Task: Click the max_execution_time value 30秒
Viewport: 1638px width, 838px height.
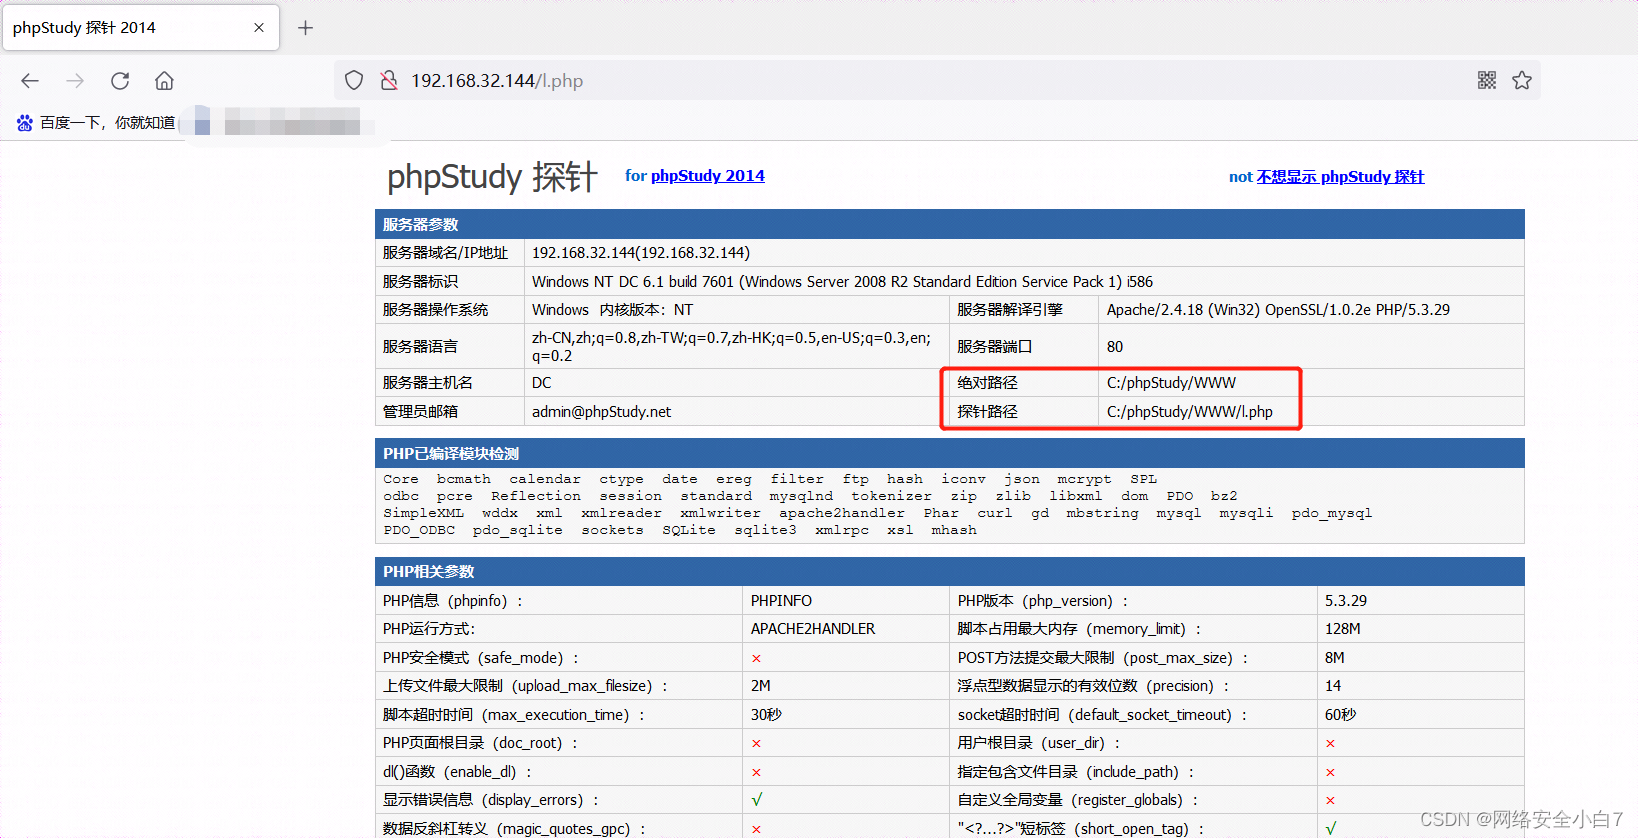Action: coord(766,715)
